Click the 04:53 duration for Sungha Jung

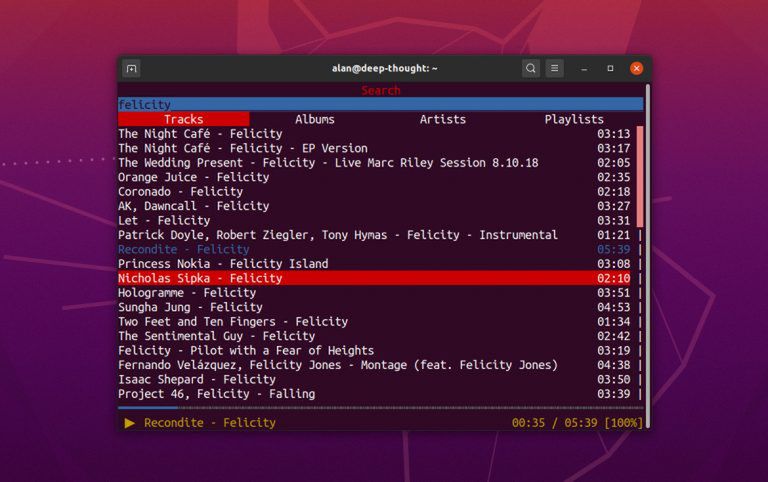(614, 307)
